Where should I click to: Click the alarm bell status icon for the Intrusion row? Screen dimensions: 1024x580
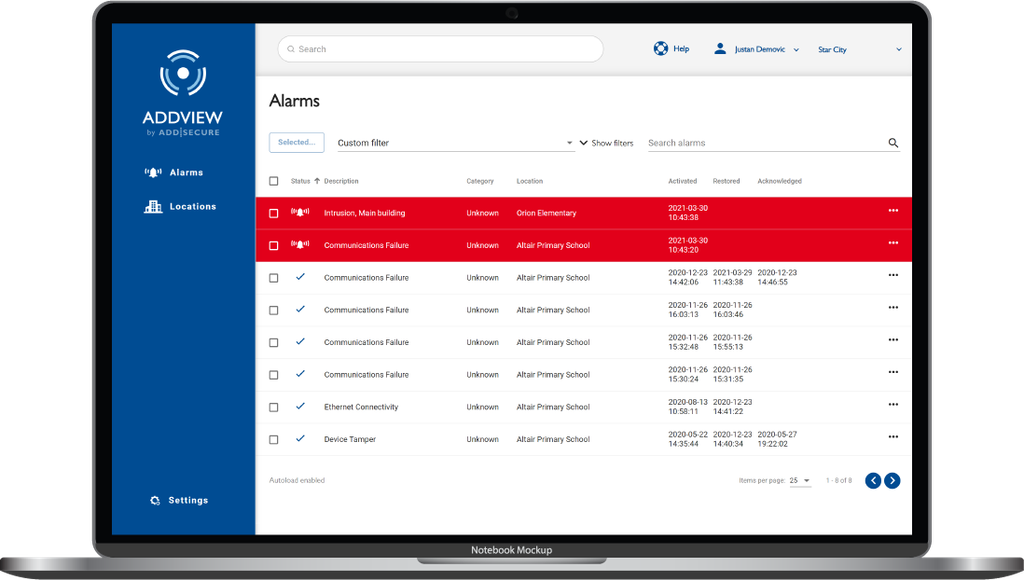(300, 212)
